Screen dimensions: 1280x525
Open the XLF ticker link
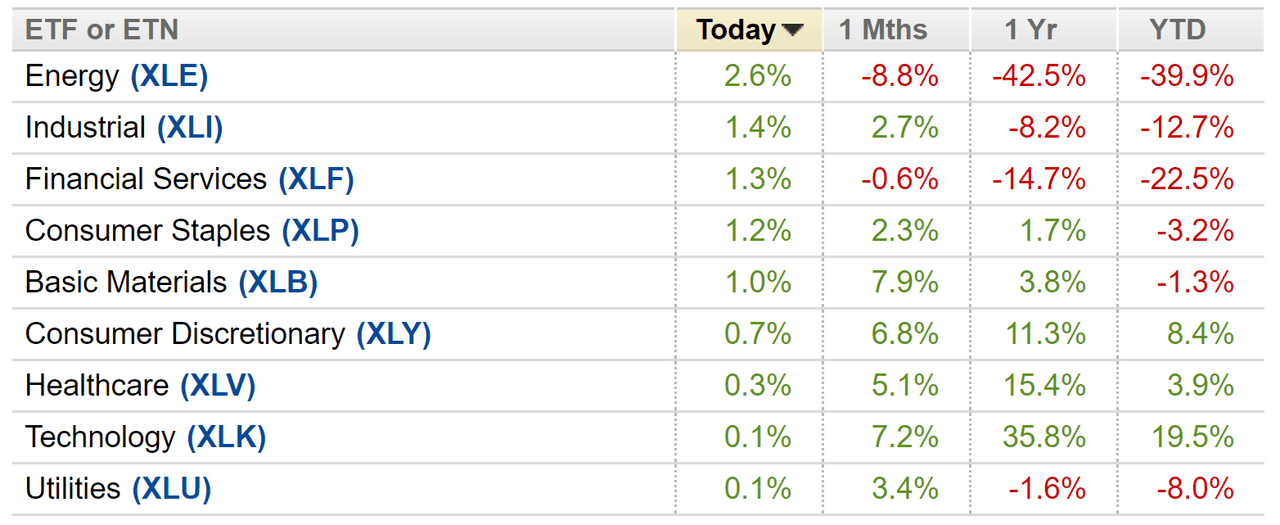[316, 179]
